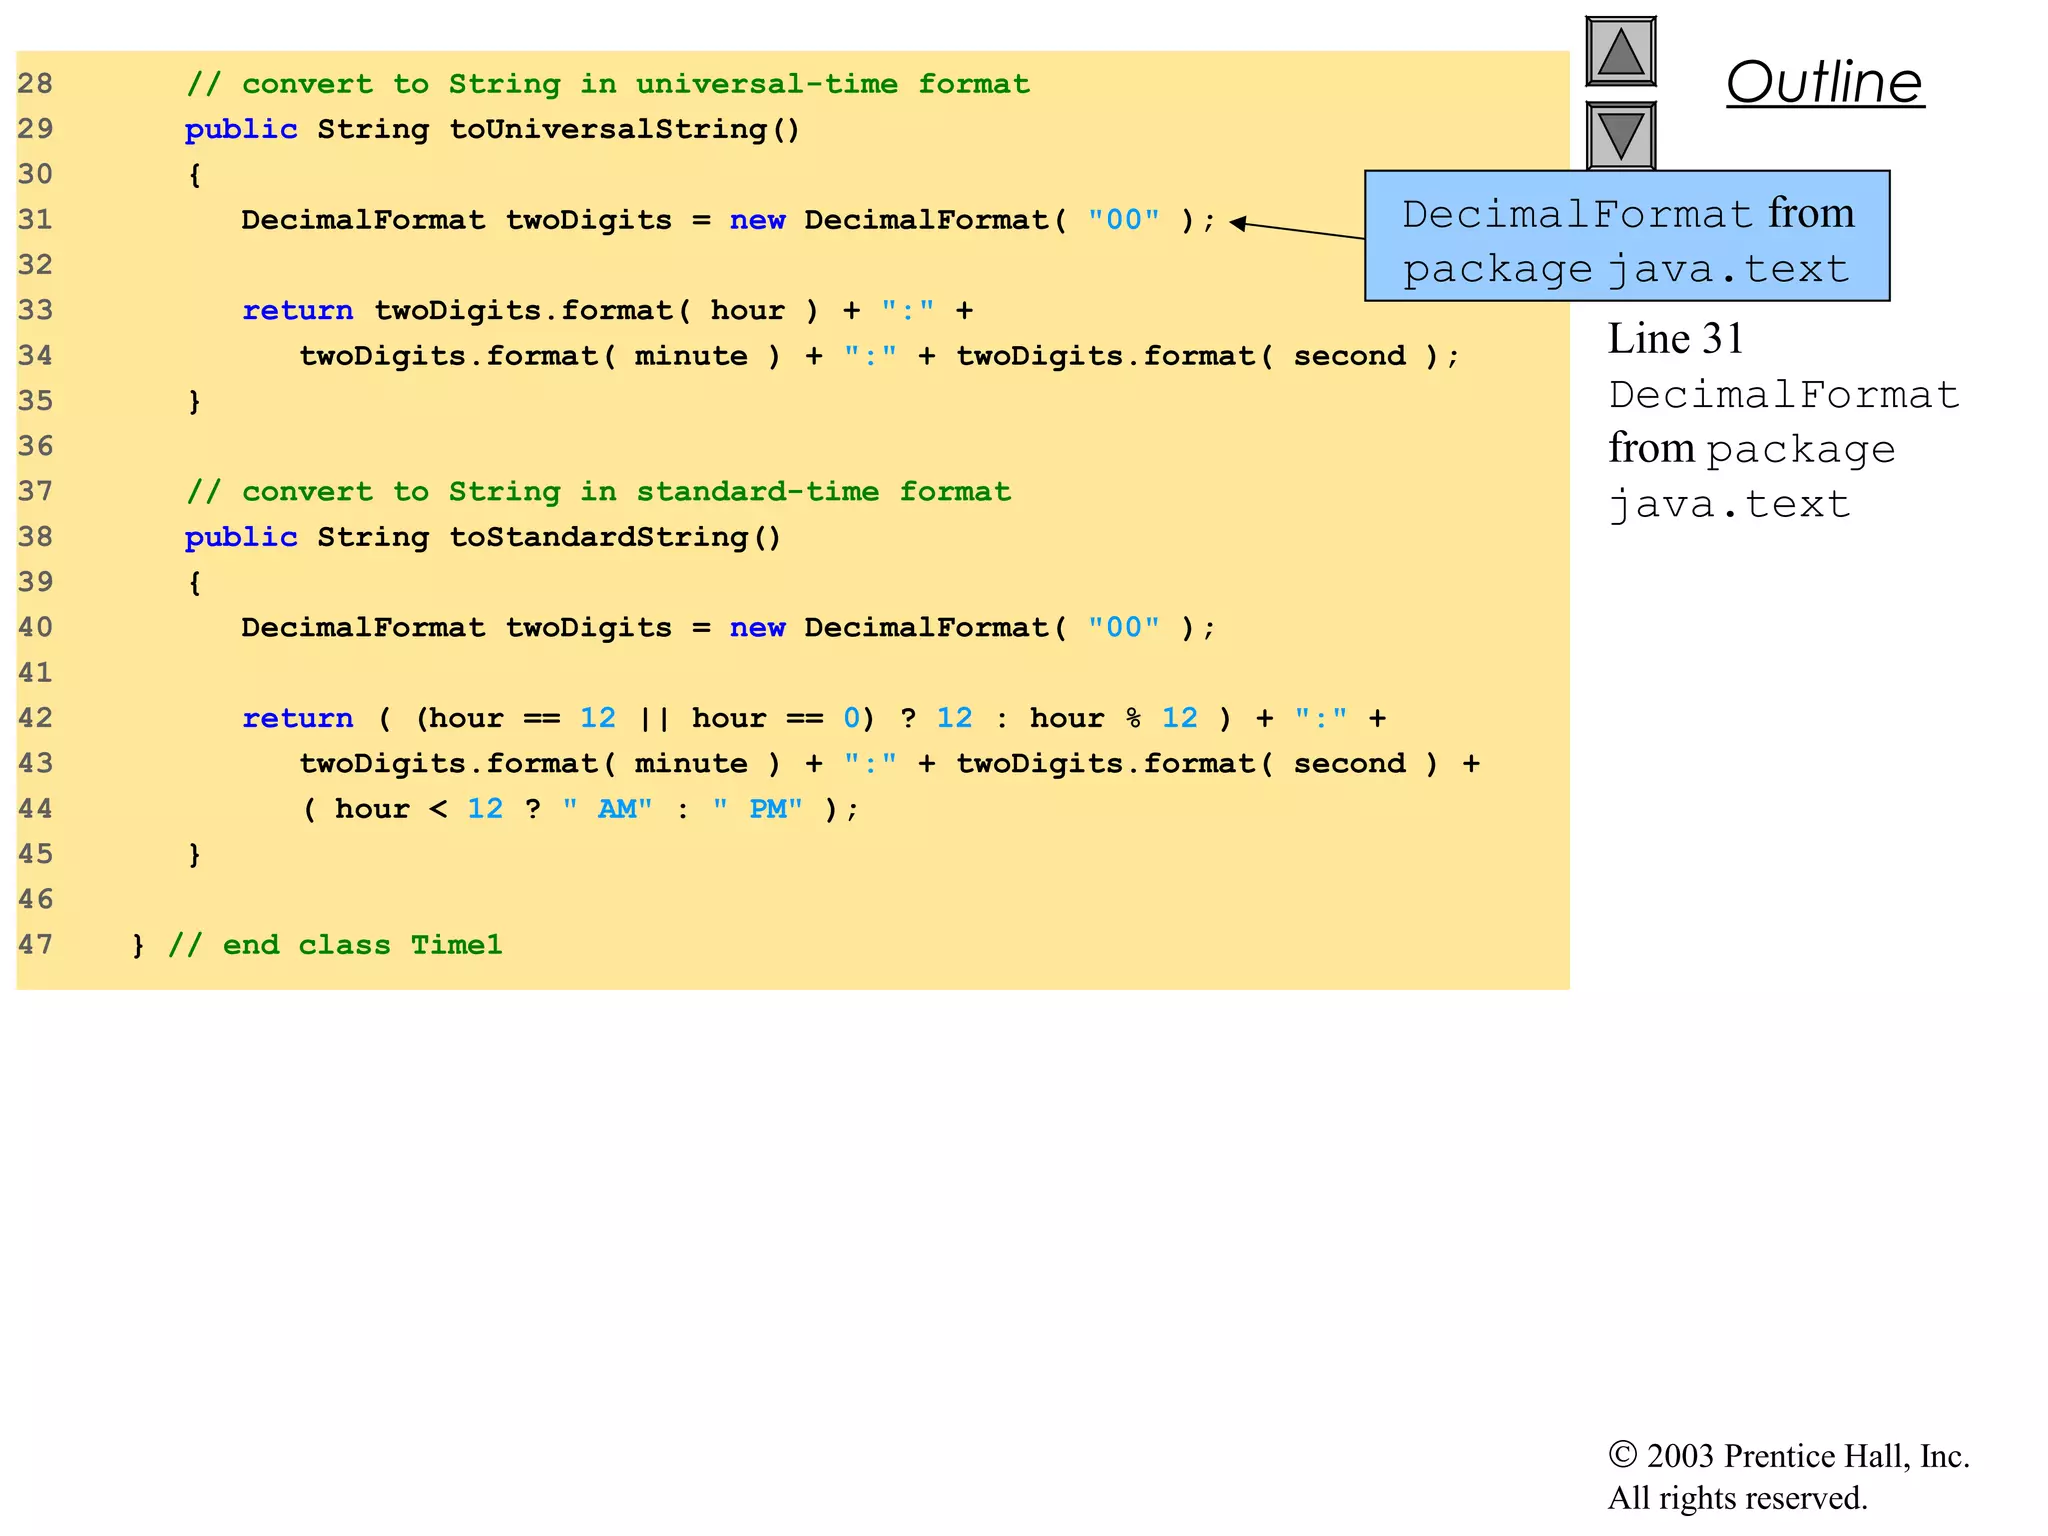Image resolution: width=2048 pixels, height=1536 pixels.
Task: Click line 31 DecimalFormat twoDigits declaration
Action: coord(728,220)
